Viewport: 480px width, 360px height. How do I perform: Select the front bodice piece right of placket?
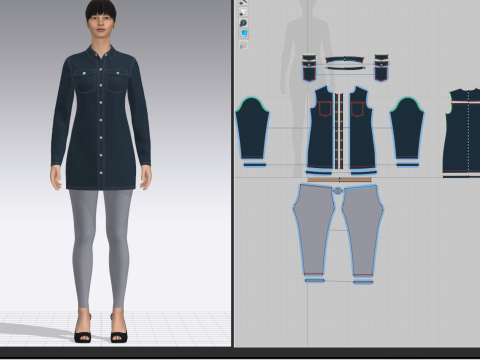(x=363, y=133)
